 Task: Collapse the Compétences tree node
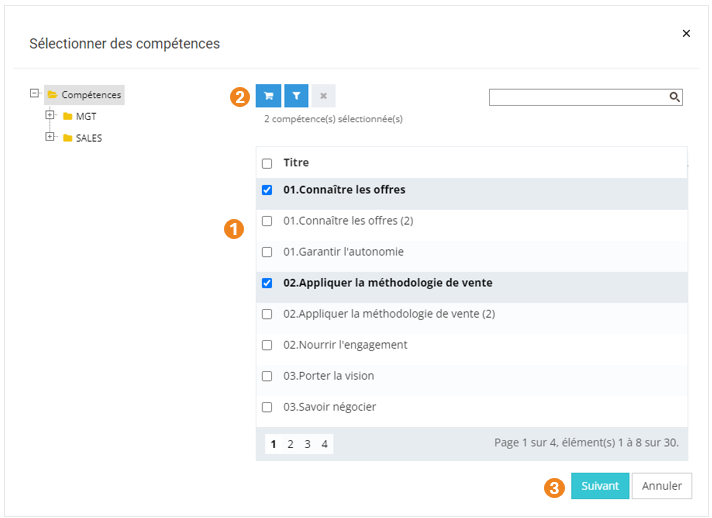tap(35, 94)
